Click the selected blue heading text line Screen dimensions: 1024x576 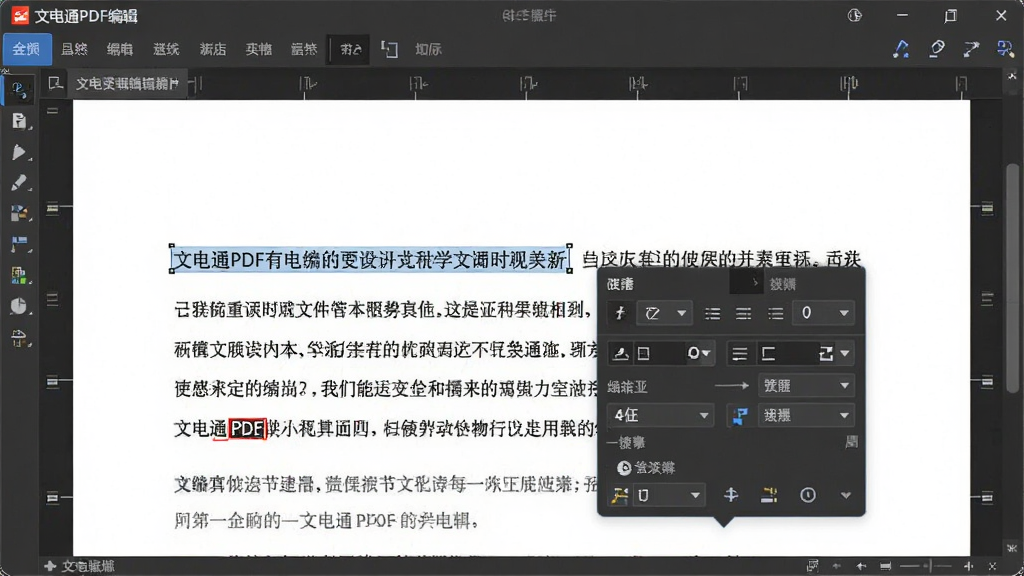[370, 259]
